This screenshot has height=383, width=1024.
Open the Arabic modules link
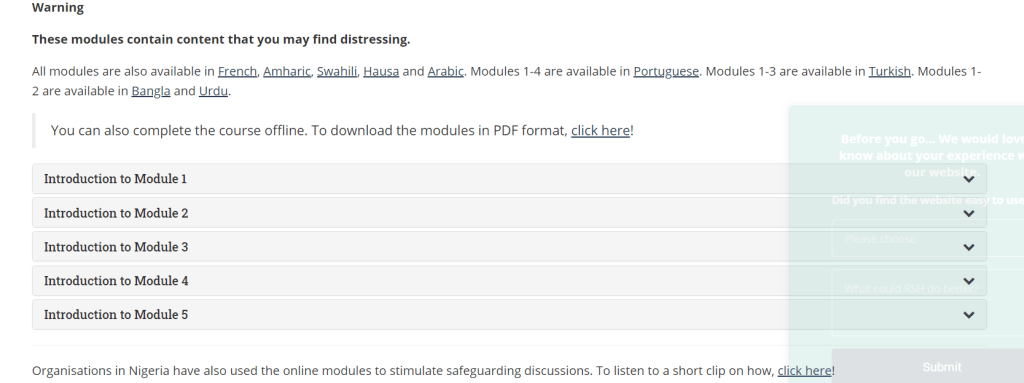point(445,71)
